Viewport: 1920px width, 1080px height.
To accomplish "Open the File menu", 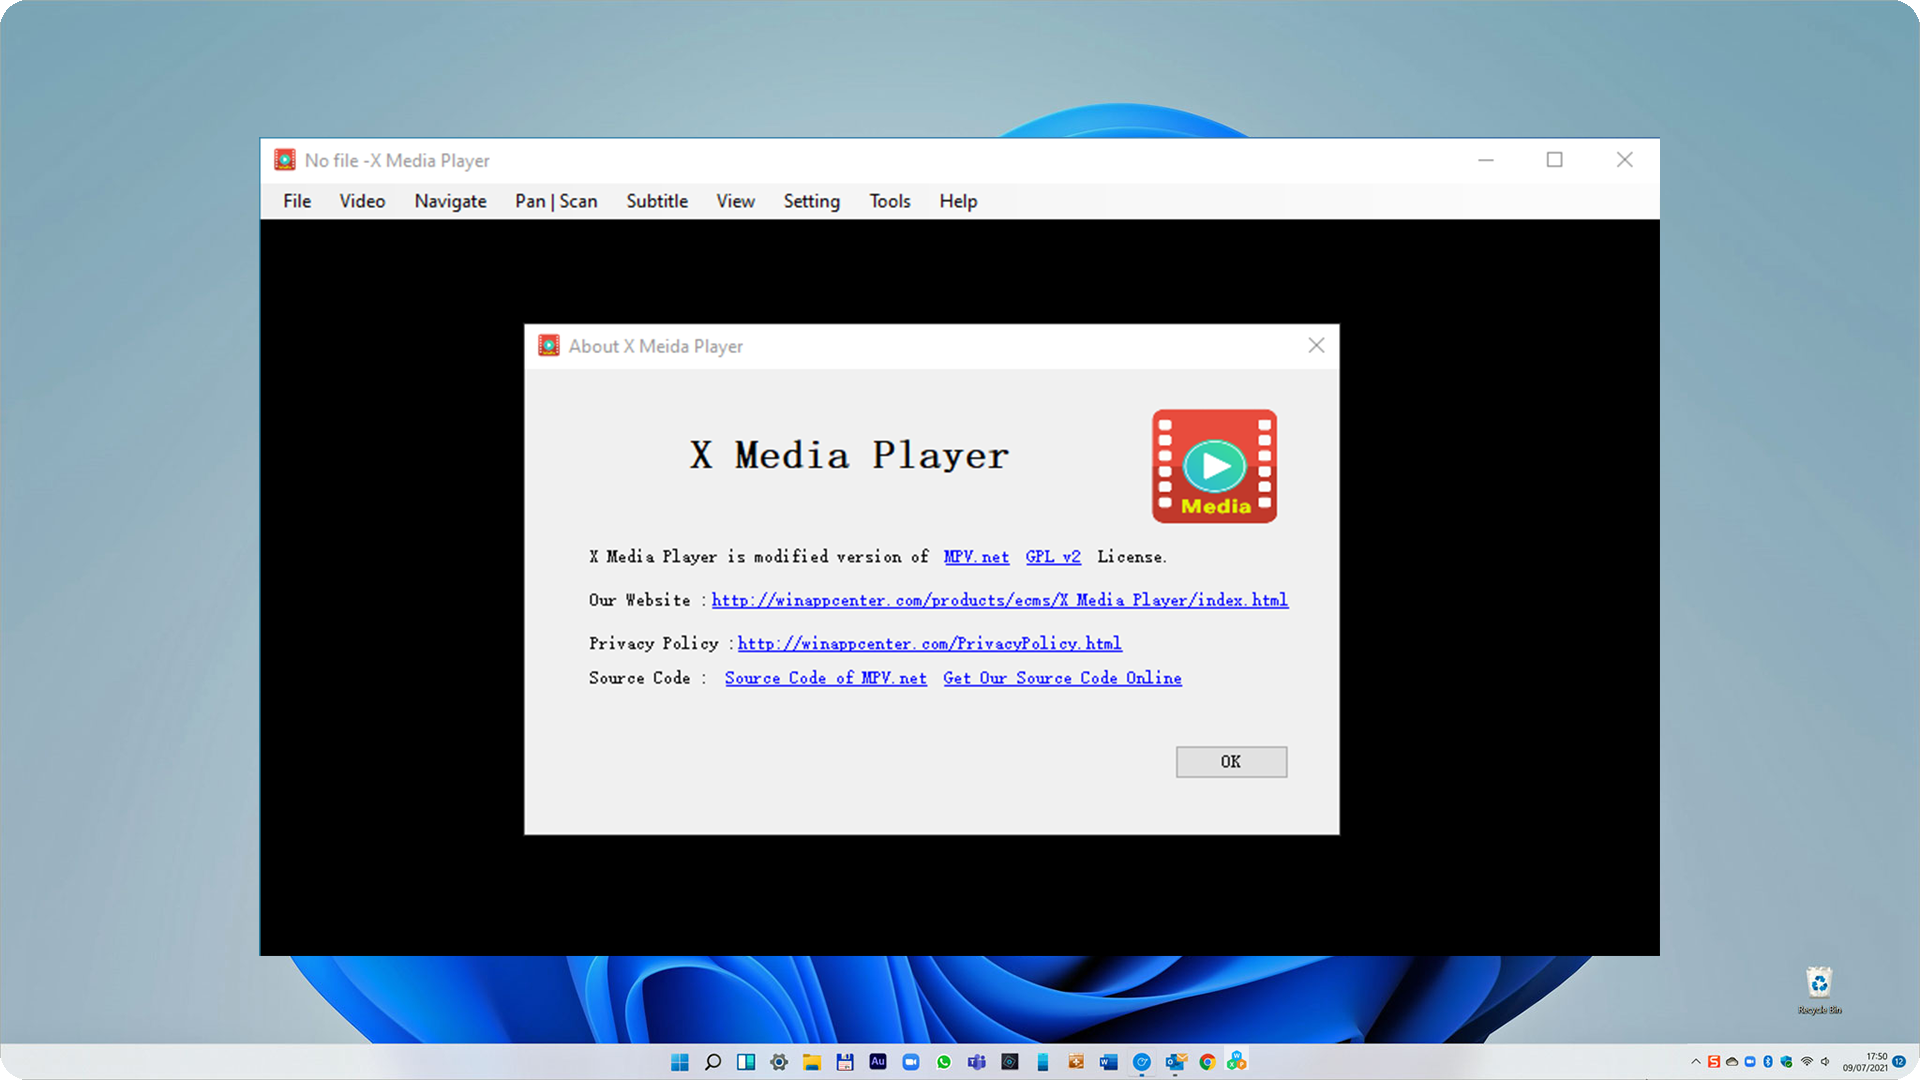I will pyautogui.click(x=297, y=201).
